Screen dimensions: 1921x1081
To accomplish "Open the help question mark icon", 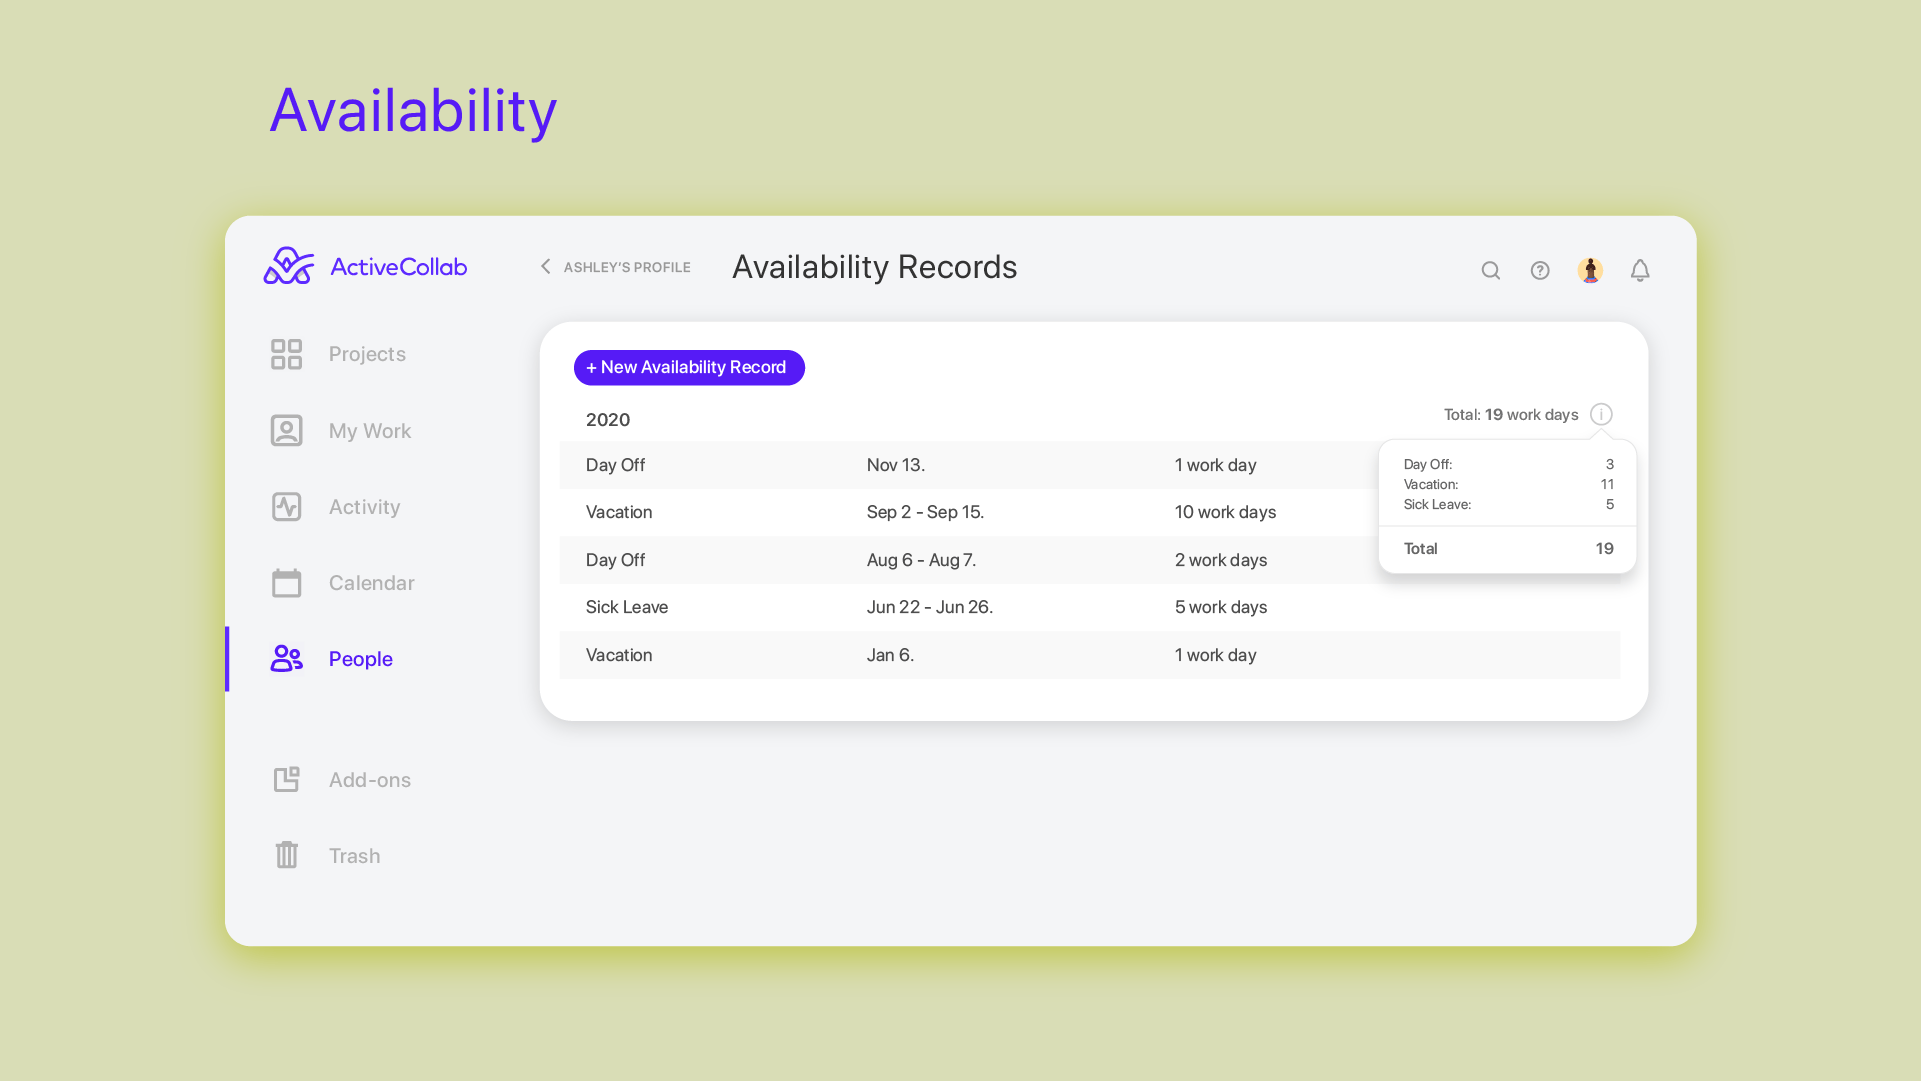I will (x=1540, y=270).
